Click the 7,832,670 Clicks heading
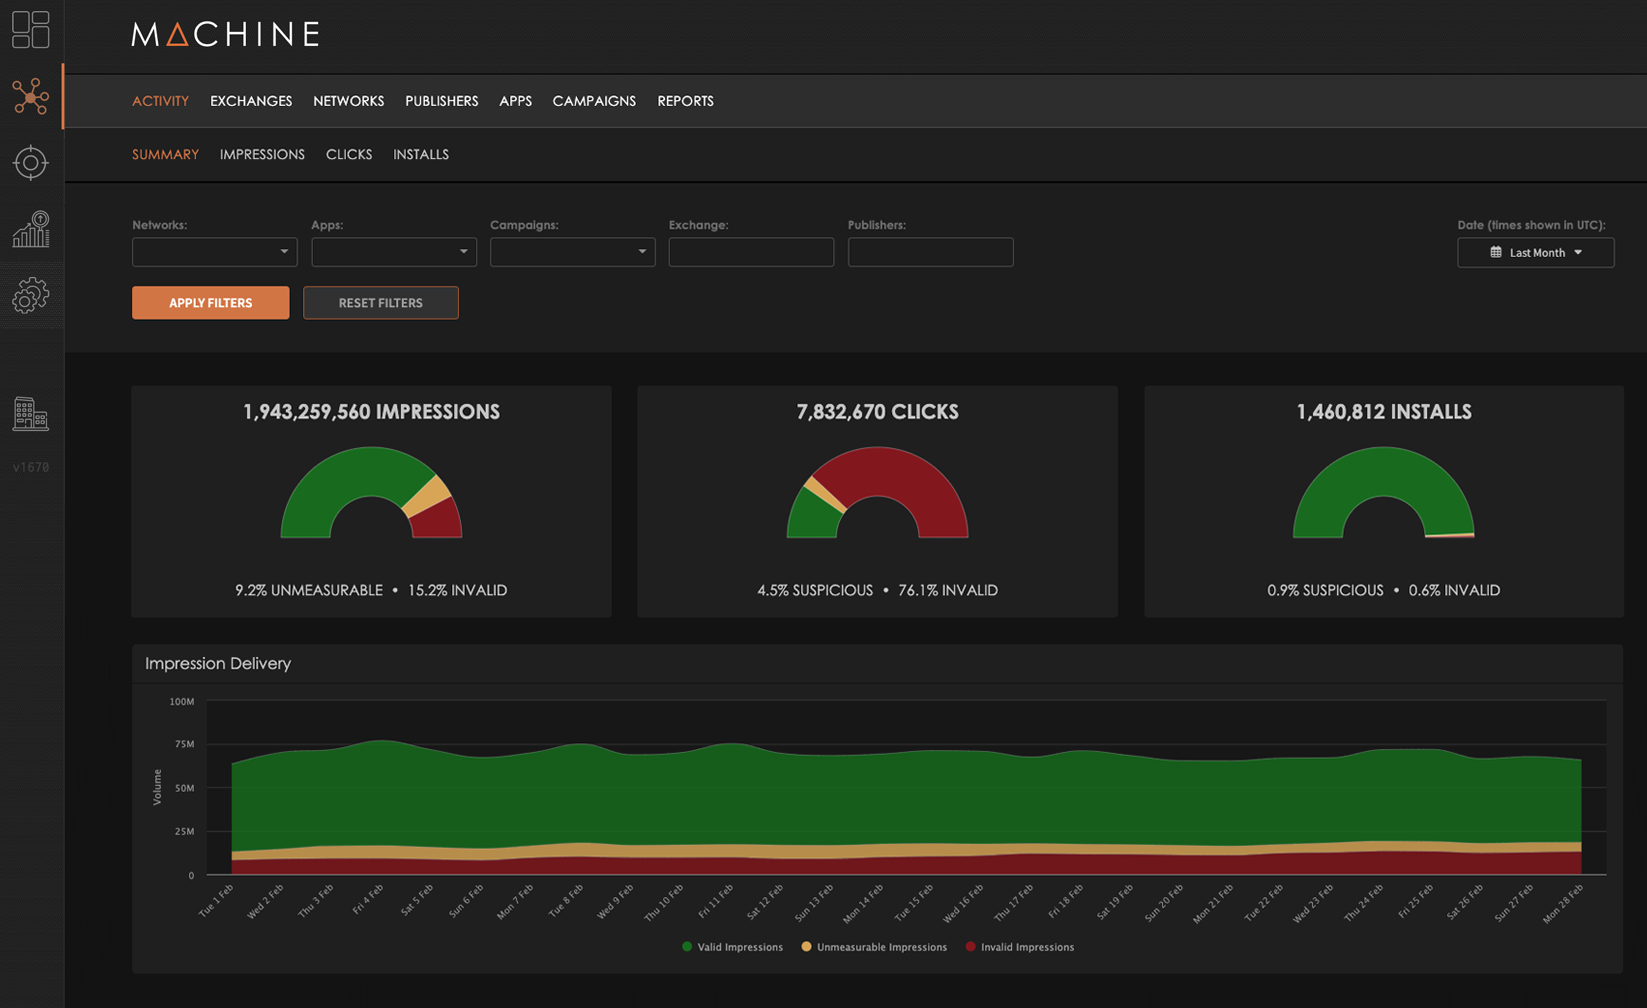This screenshot has height=1008, width=1647. (x=877, y=412)
